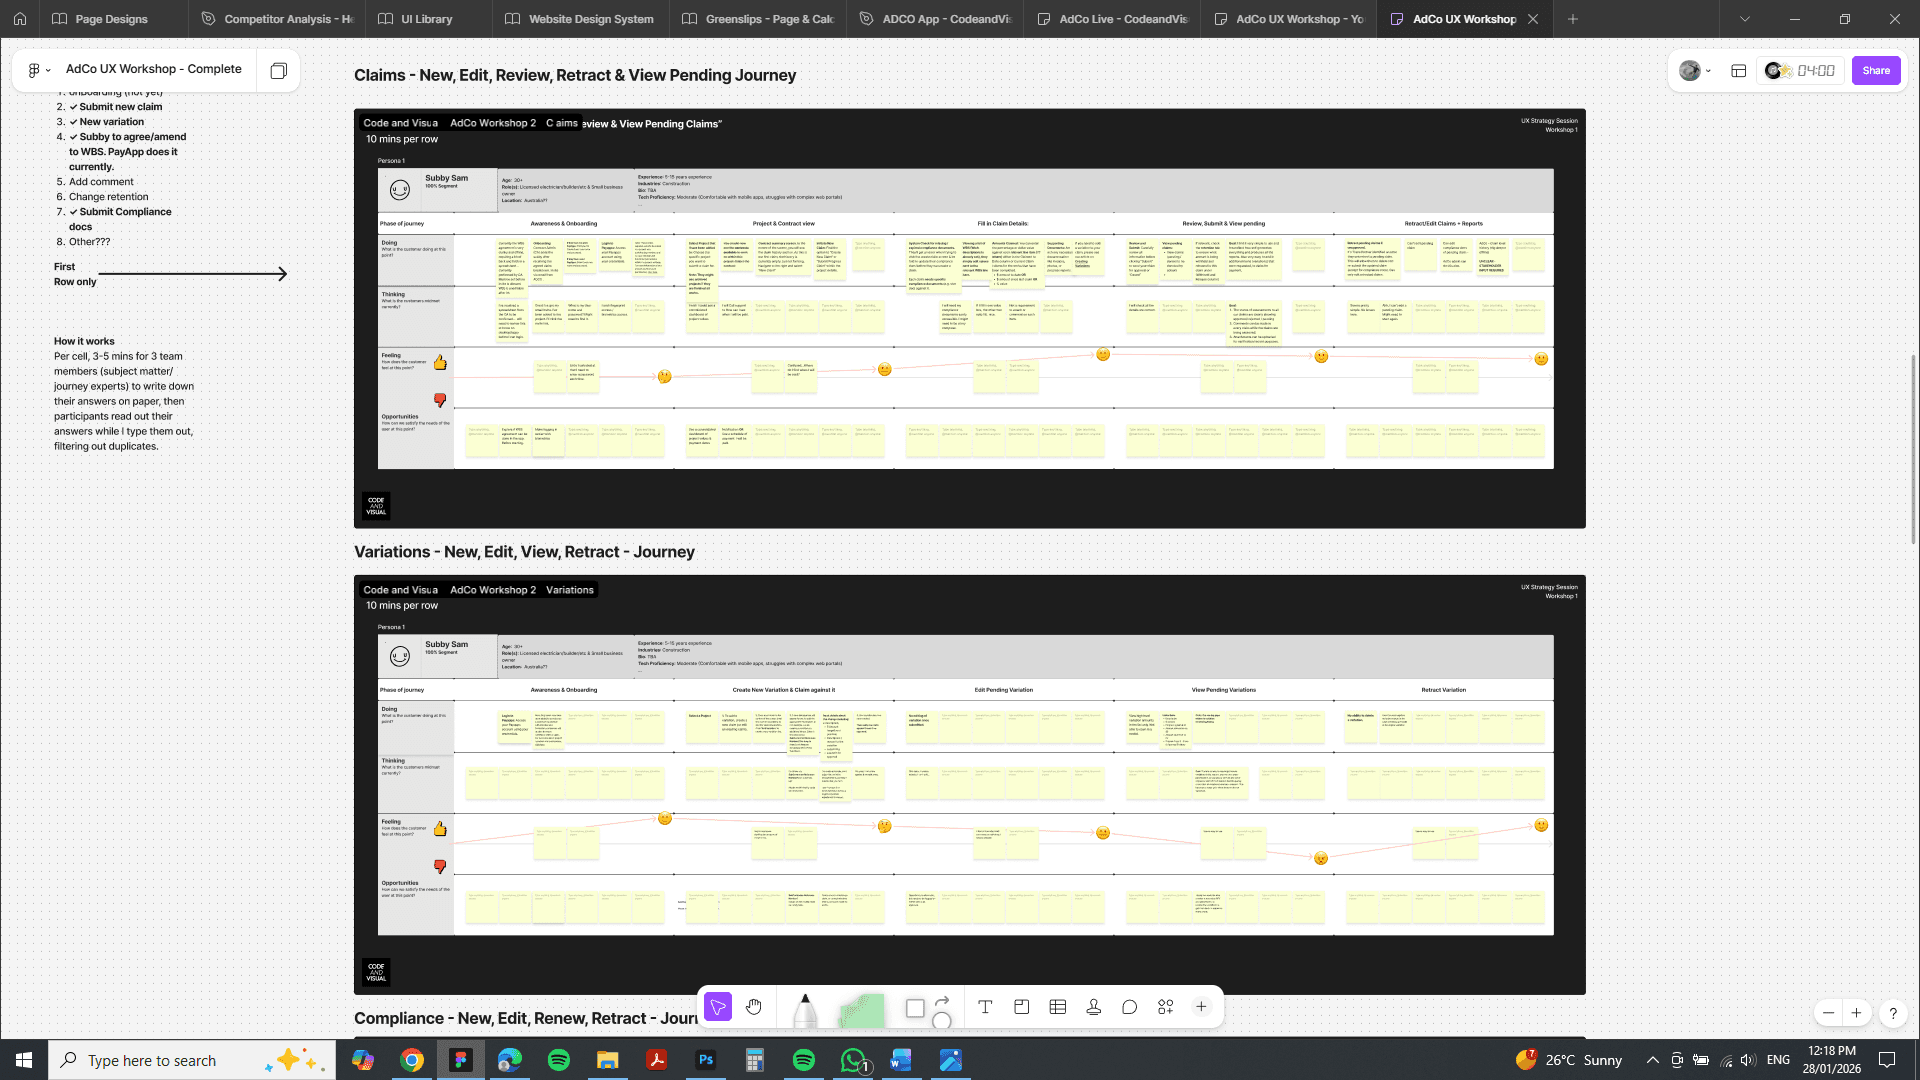The width and height of the screenshot is (1920, 1080).
Task: Open the layout view icon
Action: pyautogui.click(x=1739, y=70)
